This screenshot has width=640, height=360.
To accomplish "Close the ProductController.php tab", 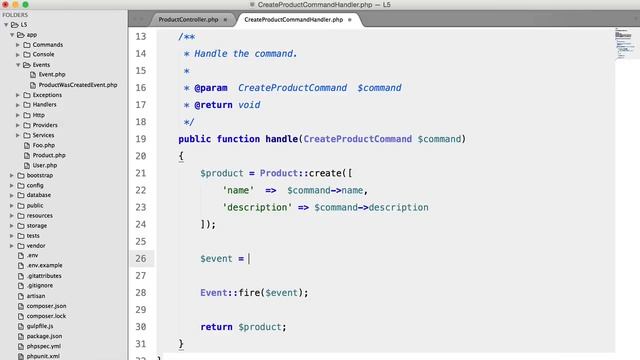I will pos(225,20).
